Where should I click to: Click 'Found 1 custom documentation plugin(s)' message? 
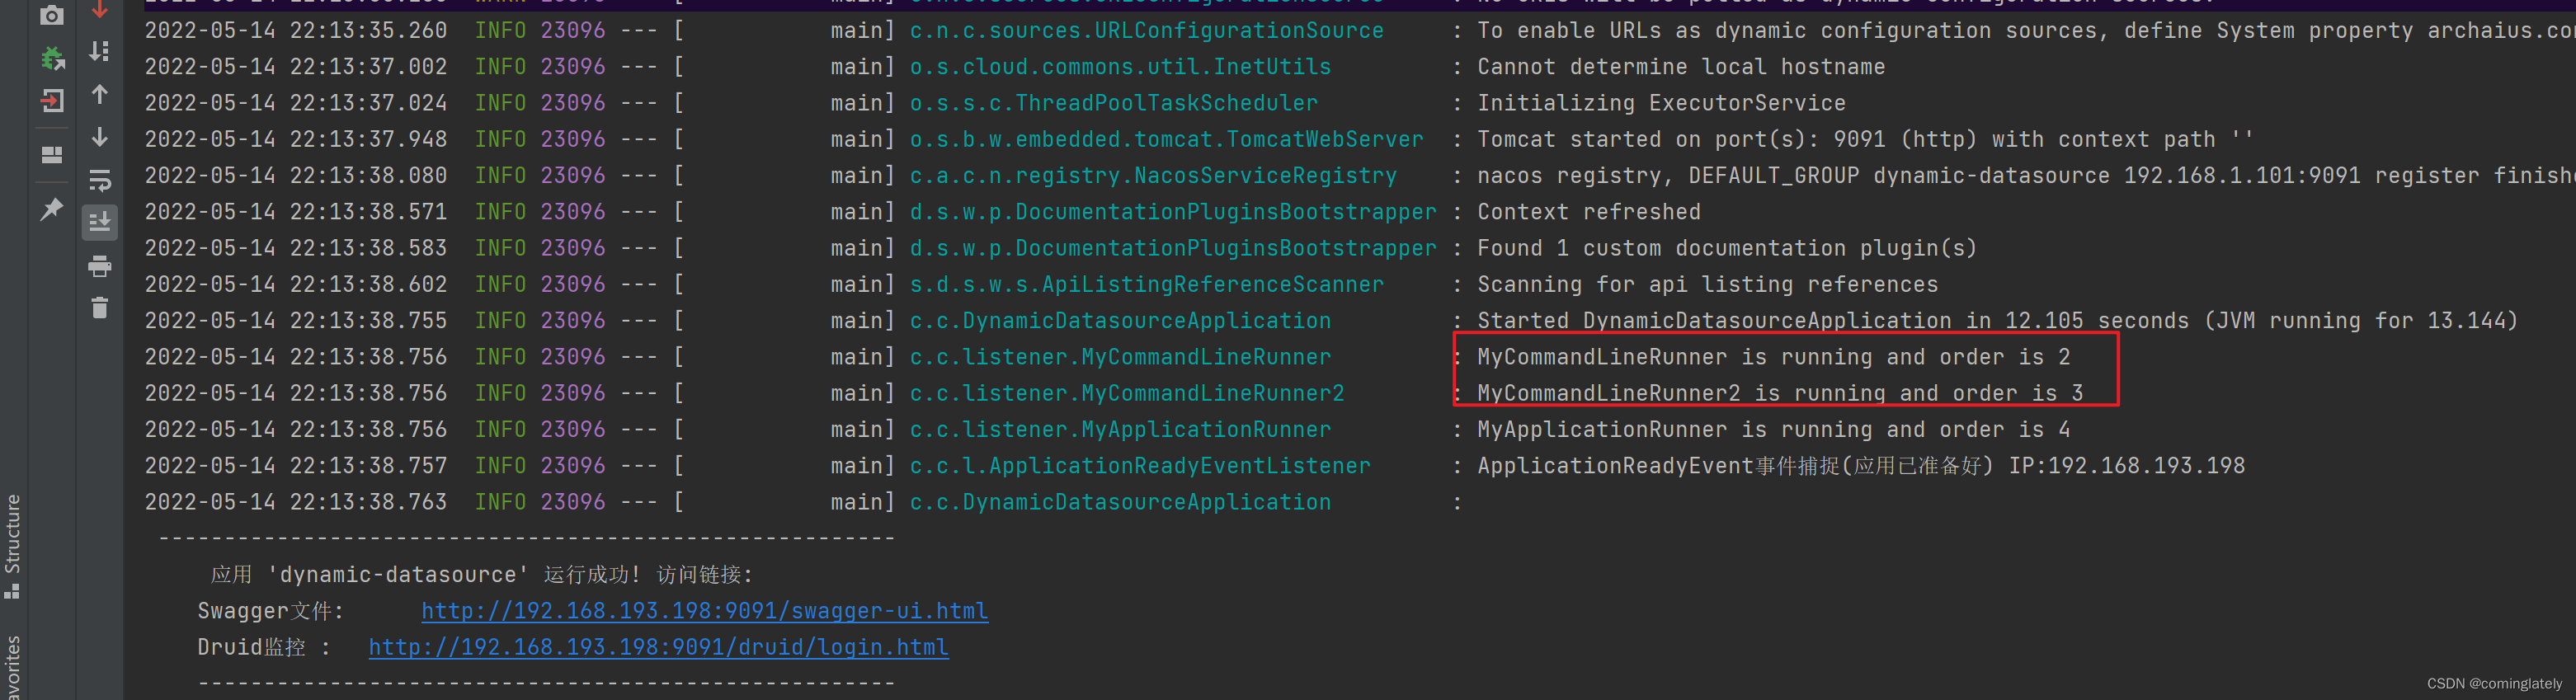pyautogui.click(x=1727, y=248)
